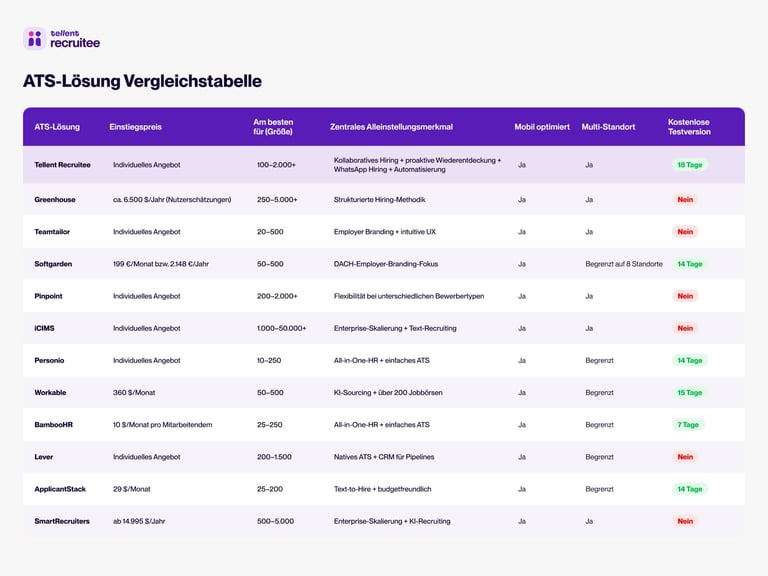Image resolution: width=768 pixels, height=576 pixels.
Task: Click the 'Nein' badge in Pinpoint row
Action: point(685,296)
